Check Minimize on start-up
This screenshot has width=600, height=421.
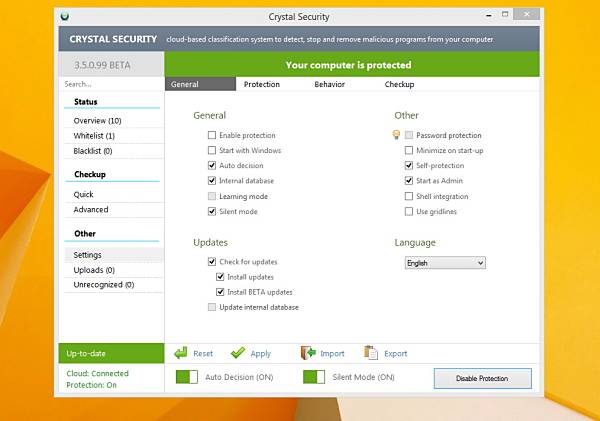(x=409, y=150)
